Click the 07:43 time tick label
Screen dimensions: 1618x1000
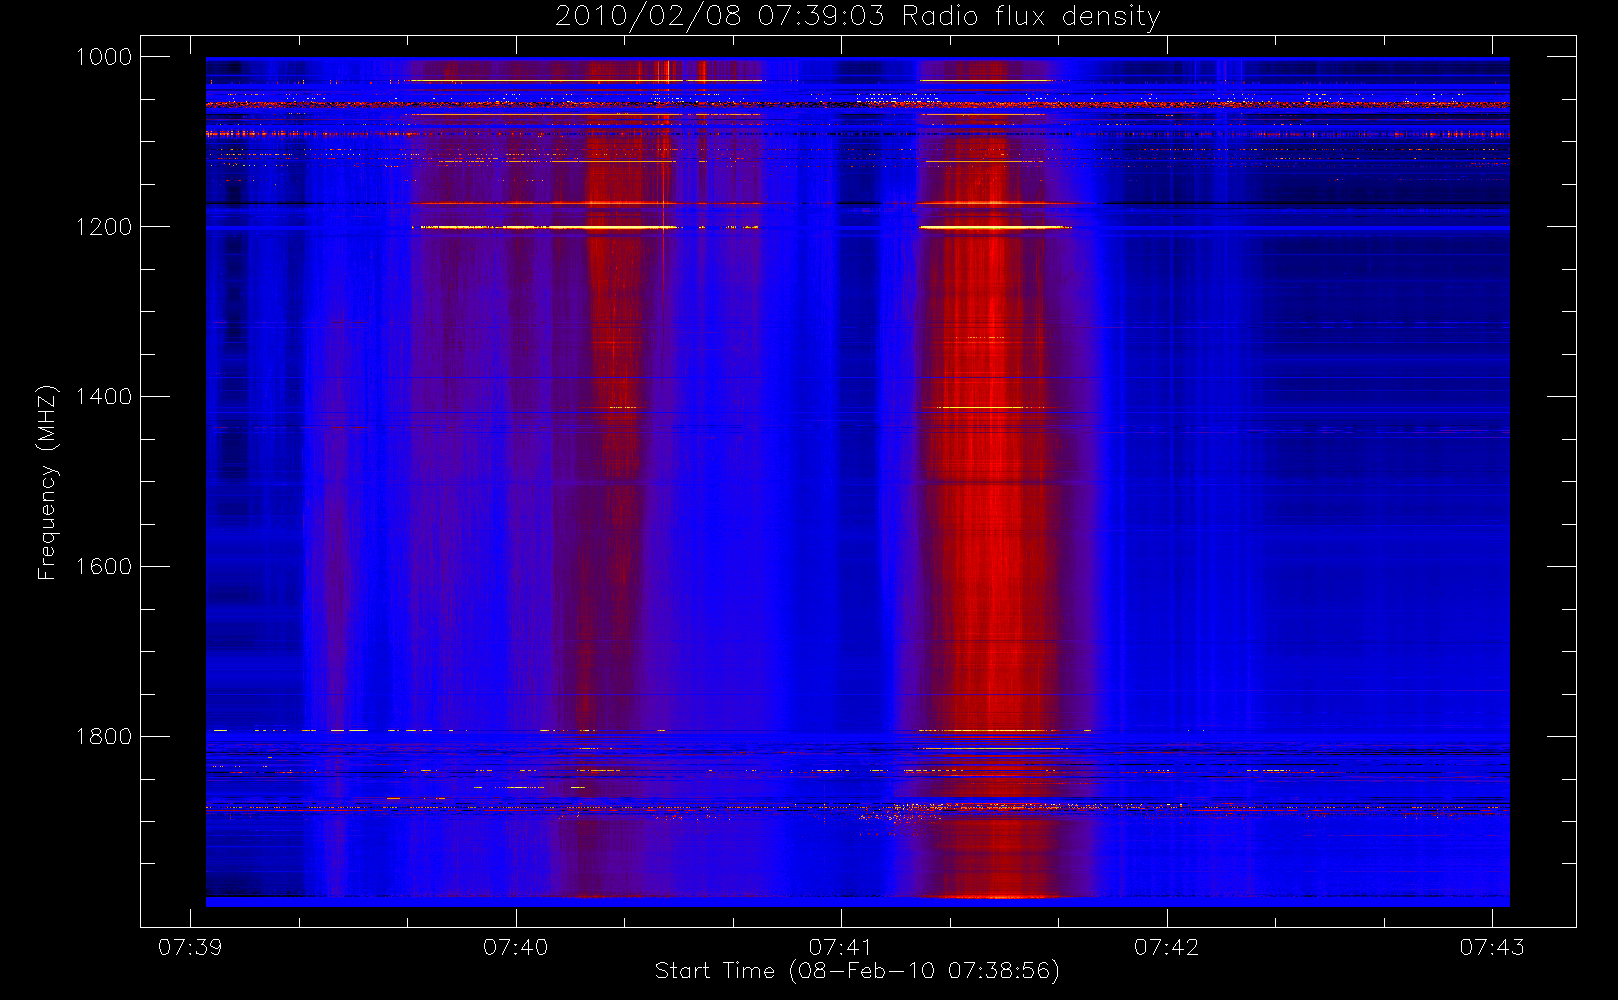1492,947
